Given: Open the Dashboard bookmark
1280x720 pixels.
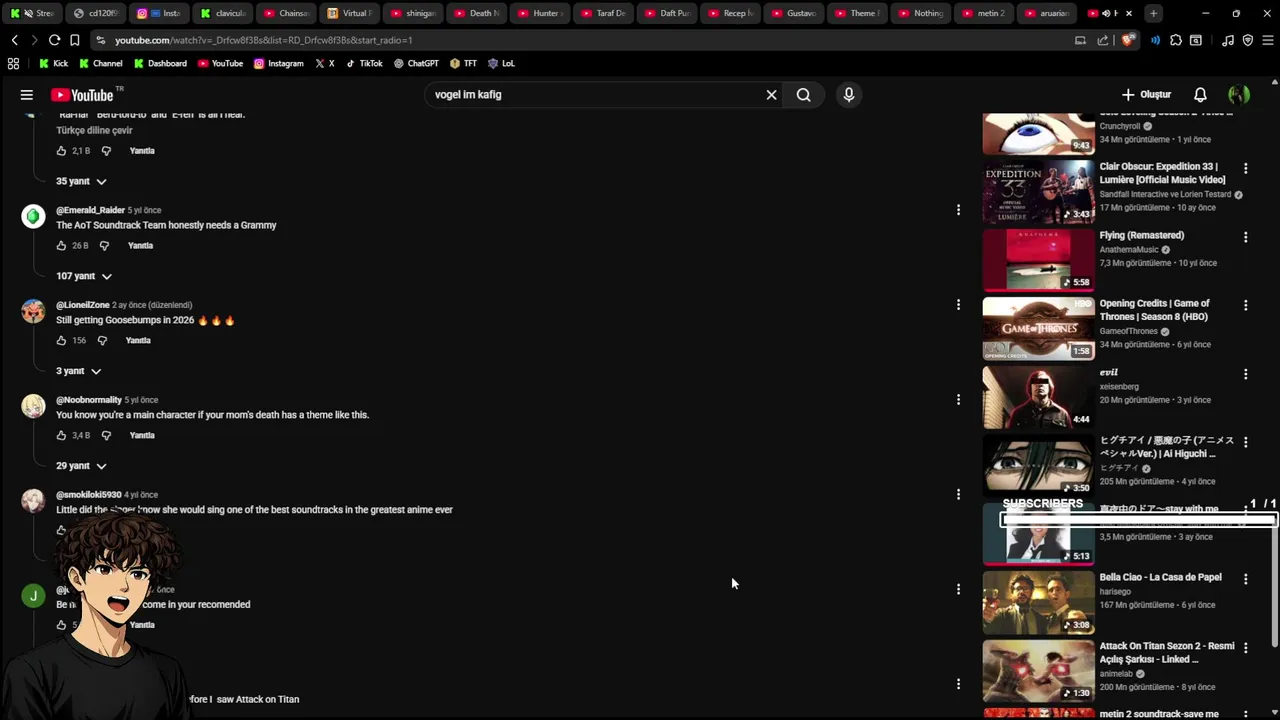Looking at the screenshot, I should click(x=160, y=63).
